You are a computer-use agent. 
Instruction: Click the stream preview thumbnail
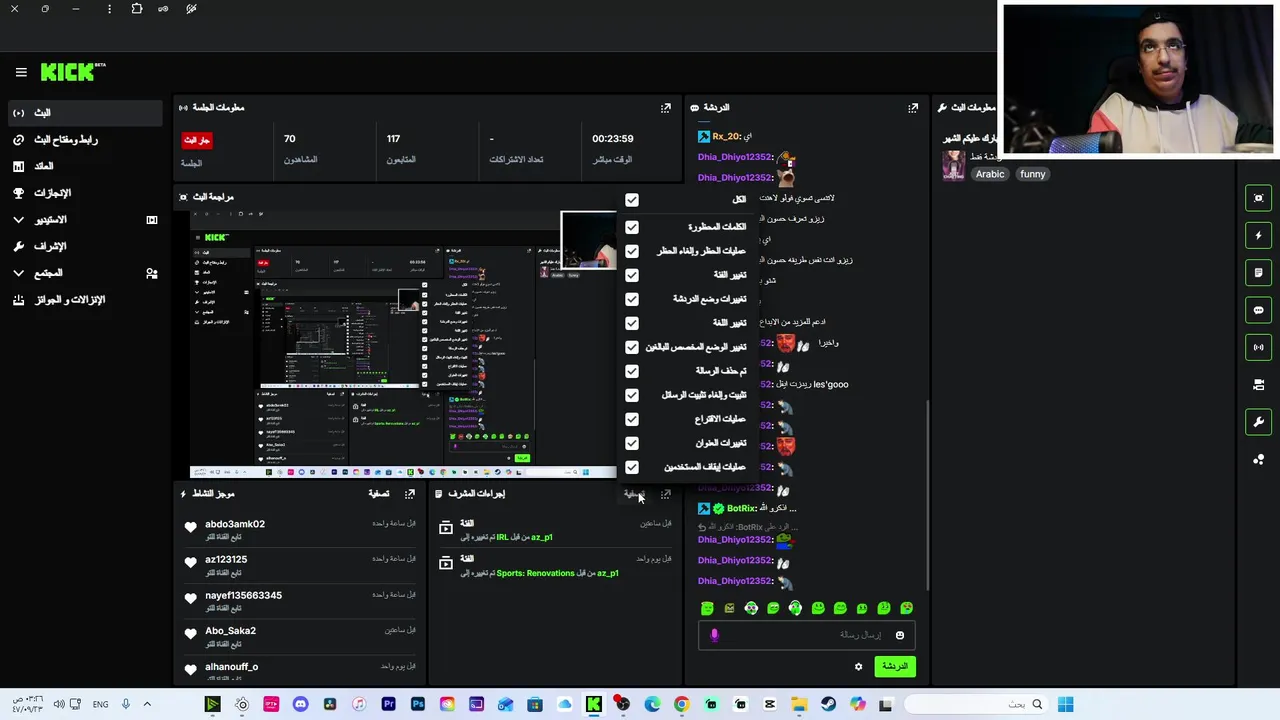(405, 343)
